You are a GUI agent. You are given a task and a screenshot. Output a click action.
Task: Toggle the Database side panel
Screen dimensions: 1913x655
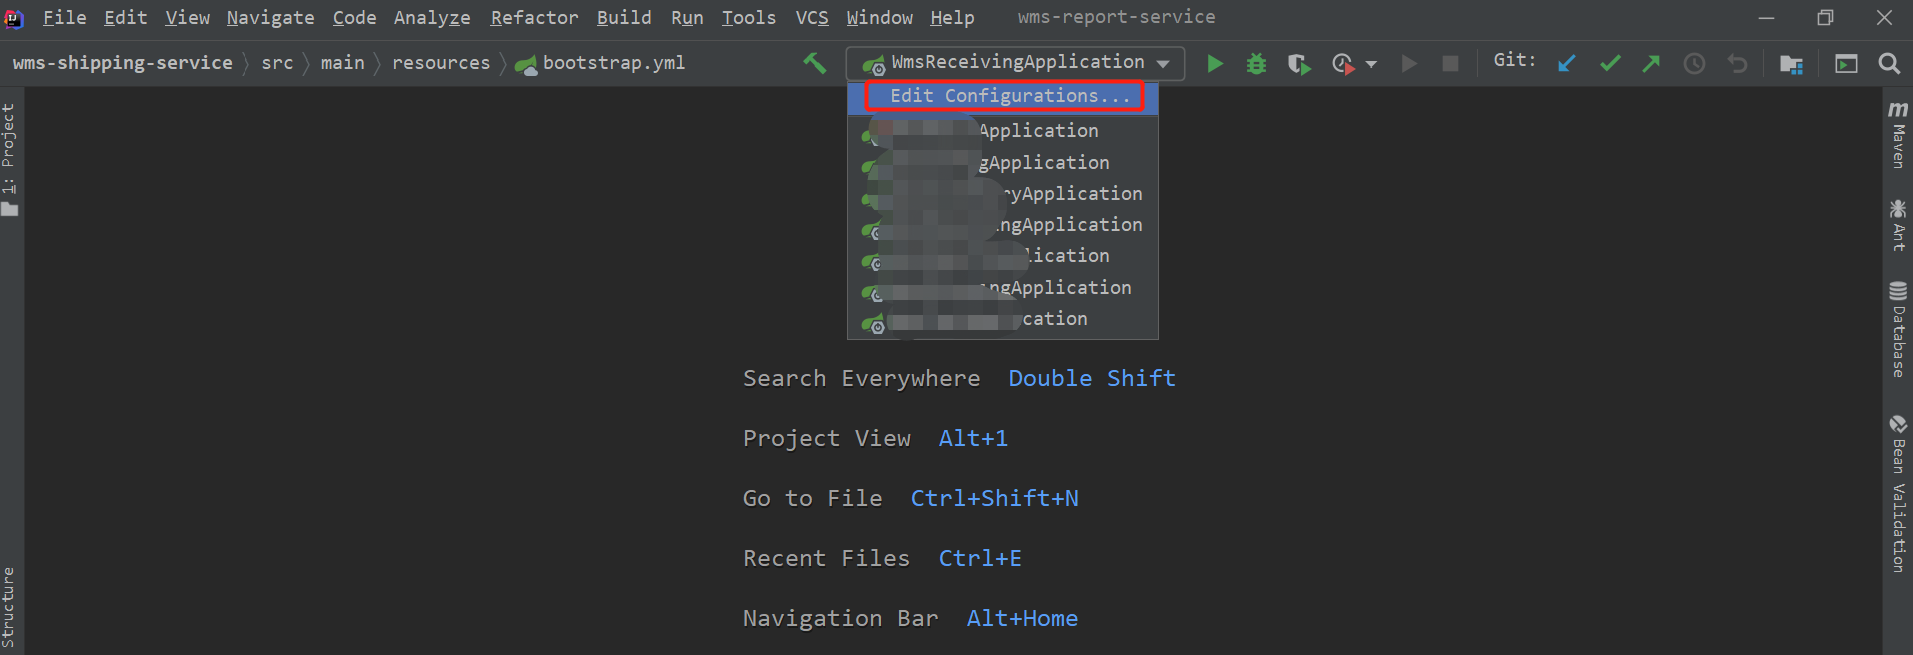(x=1897, y=330)
